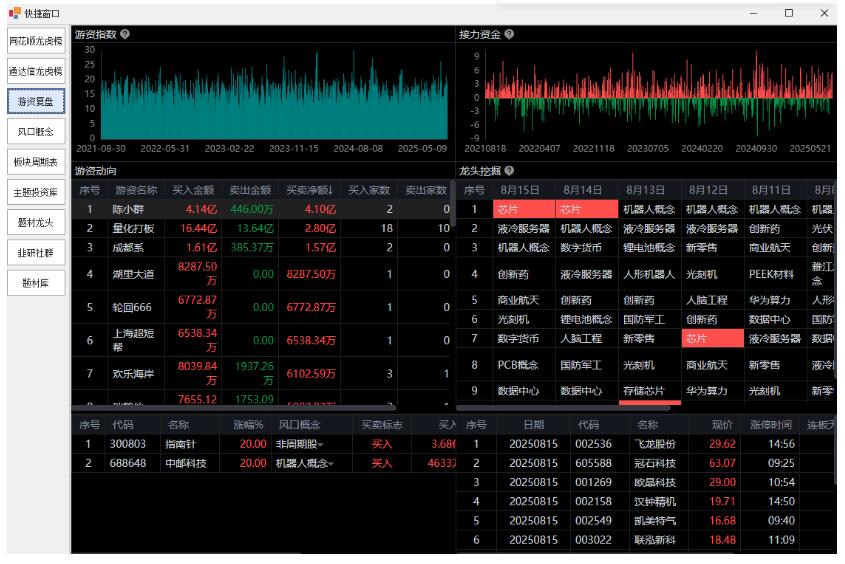Open the 同花顺龙虎榜 page
Image resolution: width=845 pixels, height=564 pixels.
pyautogui.click(x=36, y=41)
